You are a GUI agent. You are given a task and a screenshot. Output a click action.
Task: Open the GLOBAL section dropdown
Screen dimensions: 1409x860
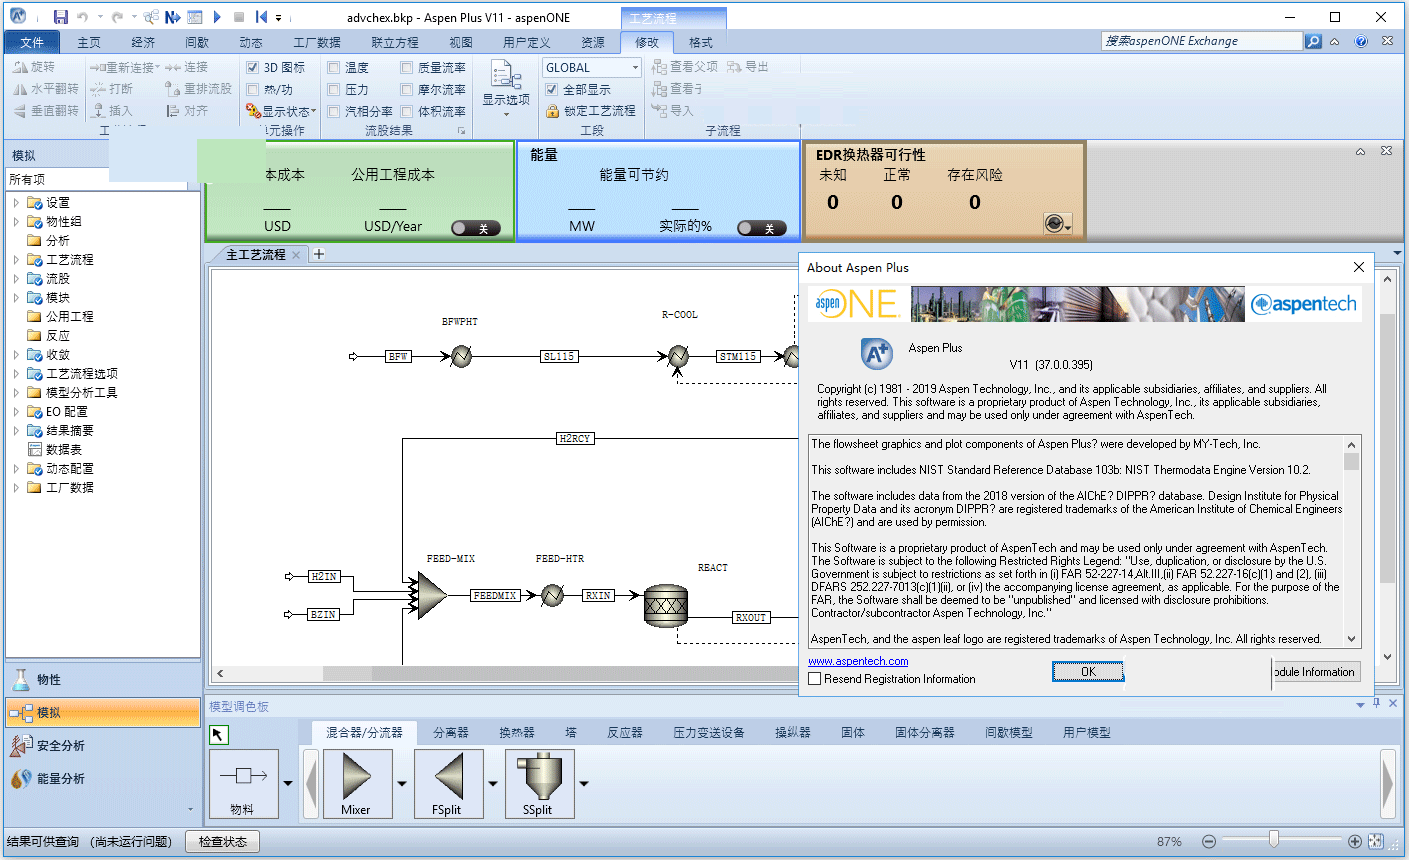pyautogui.click(x=635, y=68)
